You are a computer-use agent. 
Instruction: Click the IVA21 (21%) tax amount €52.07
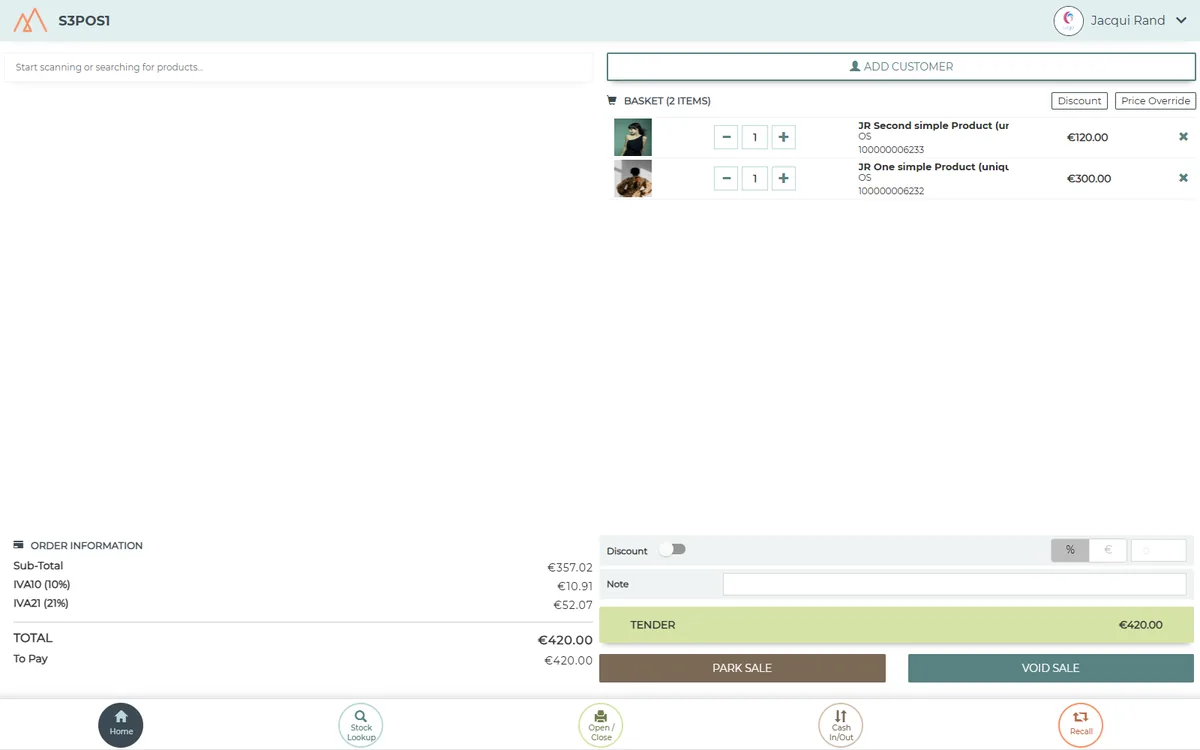[573, 605]
